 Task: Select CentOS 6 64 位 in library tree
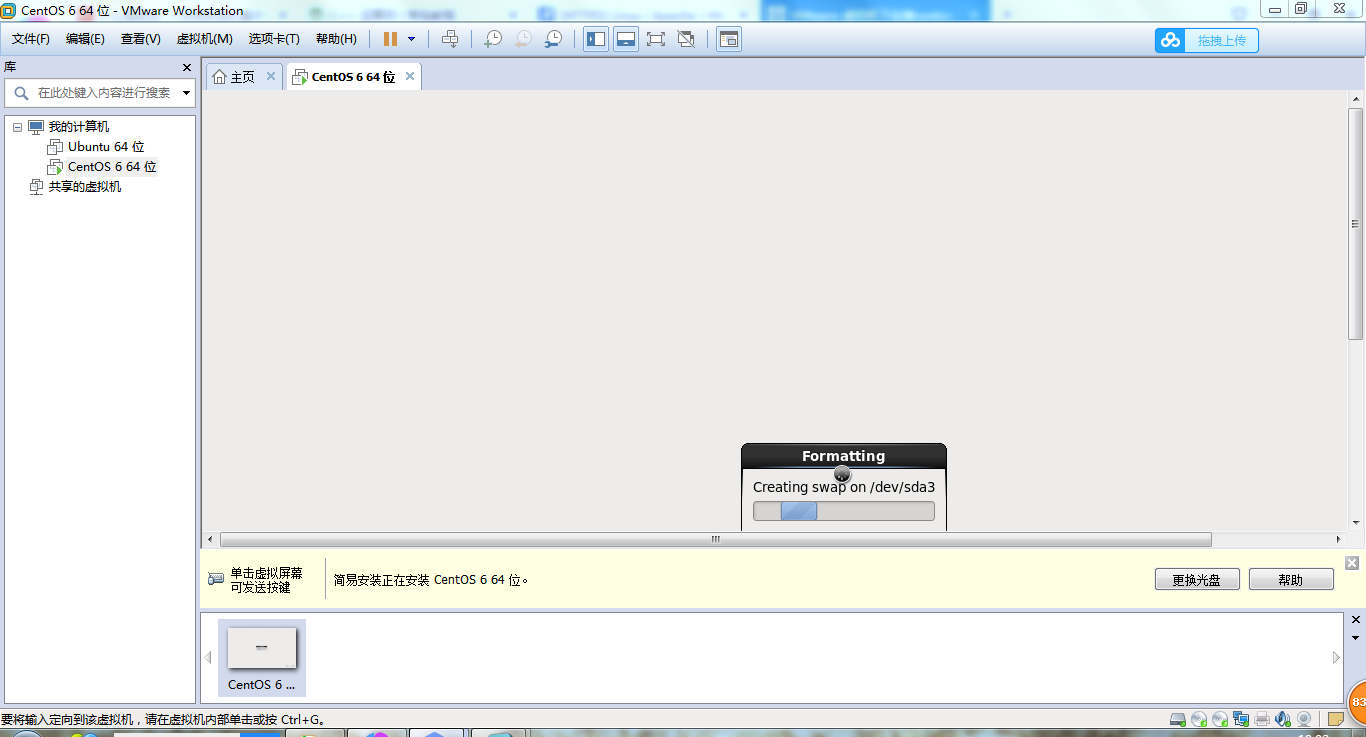point(112,167)
